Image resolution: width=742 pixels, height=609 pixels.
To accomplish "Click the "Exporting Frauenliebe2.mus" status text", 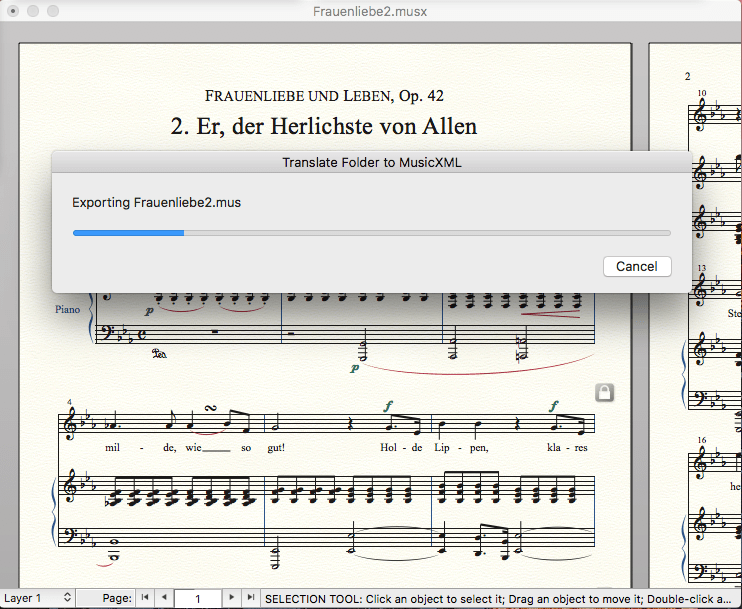I will [x=156, y=203].
